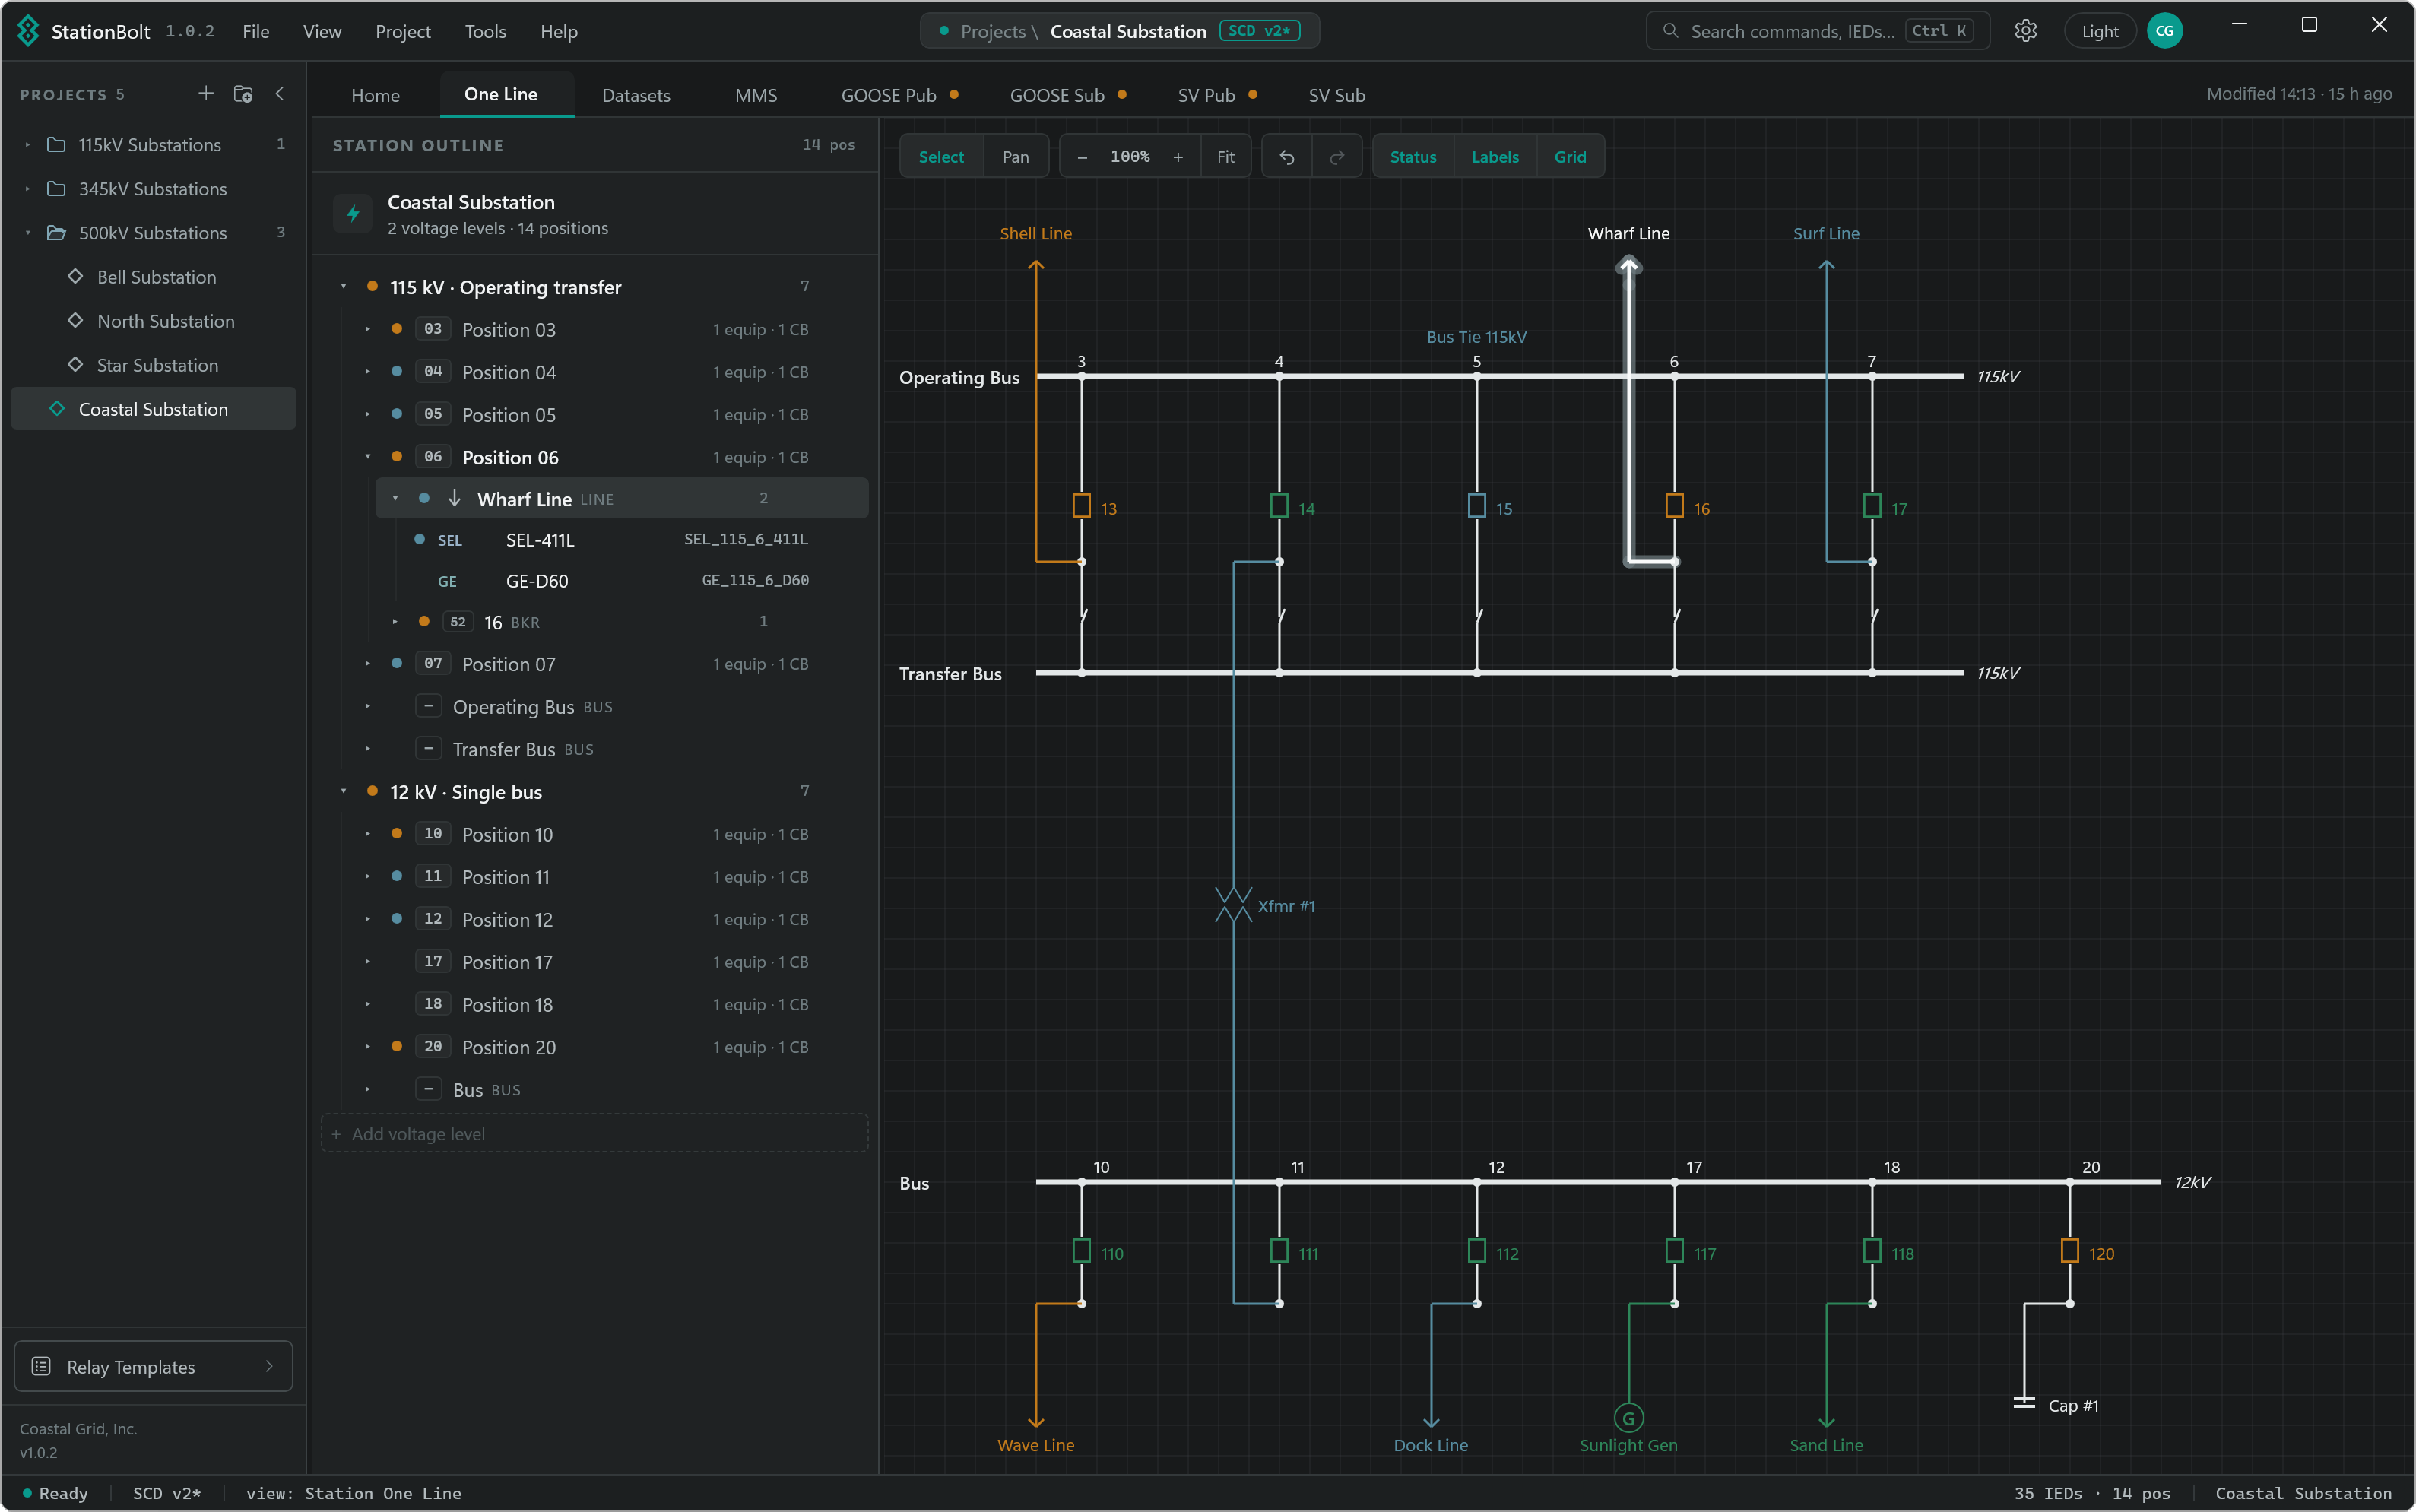
Task: Expand the 115kV Substations folder
Action: tap(28, 145)
